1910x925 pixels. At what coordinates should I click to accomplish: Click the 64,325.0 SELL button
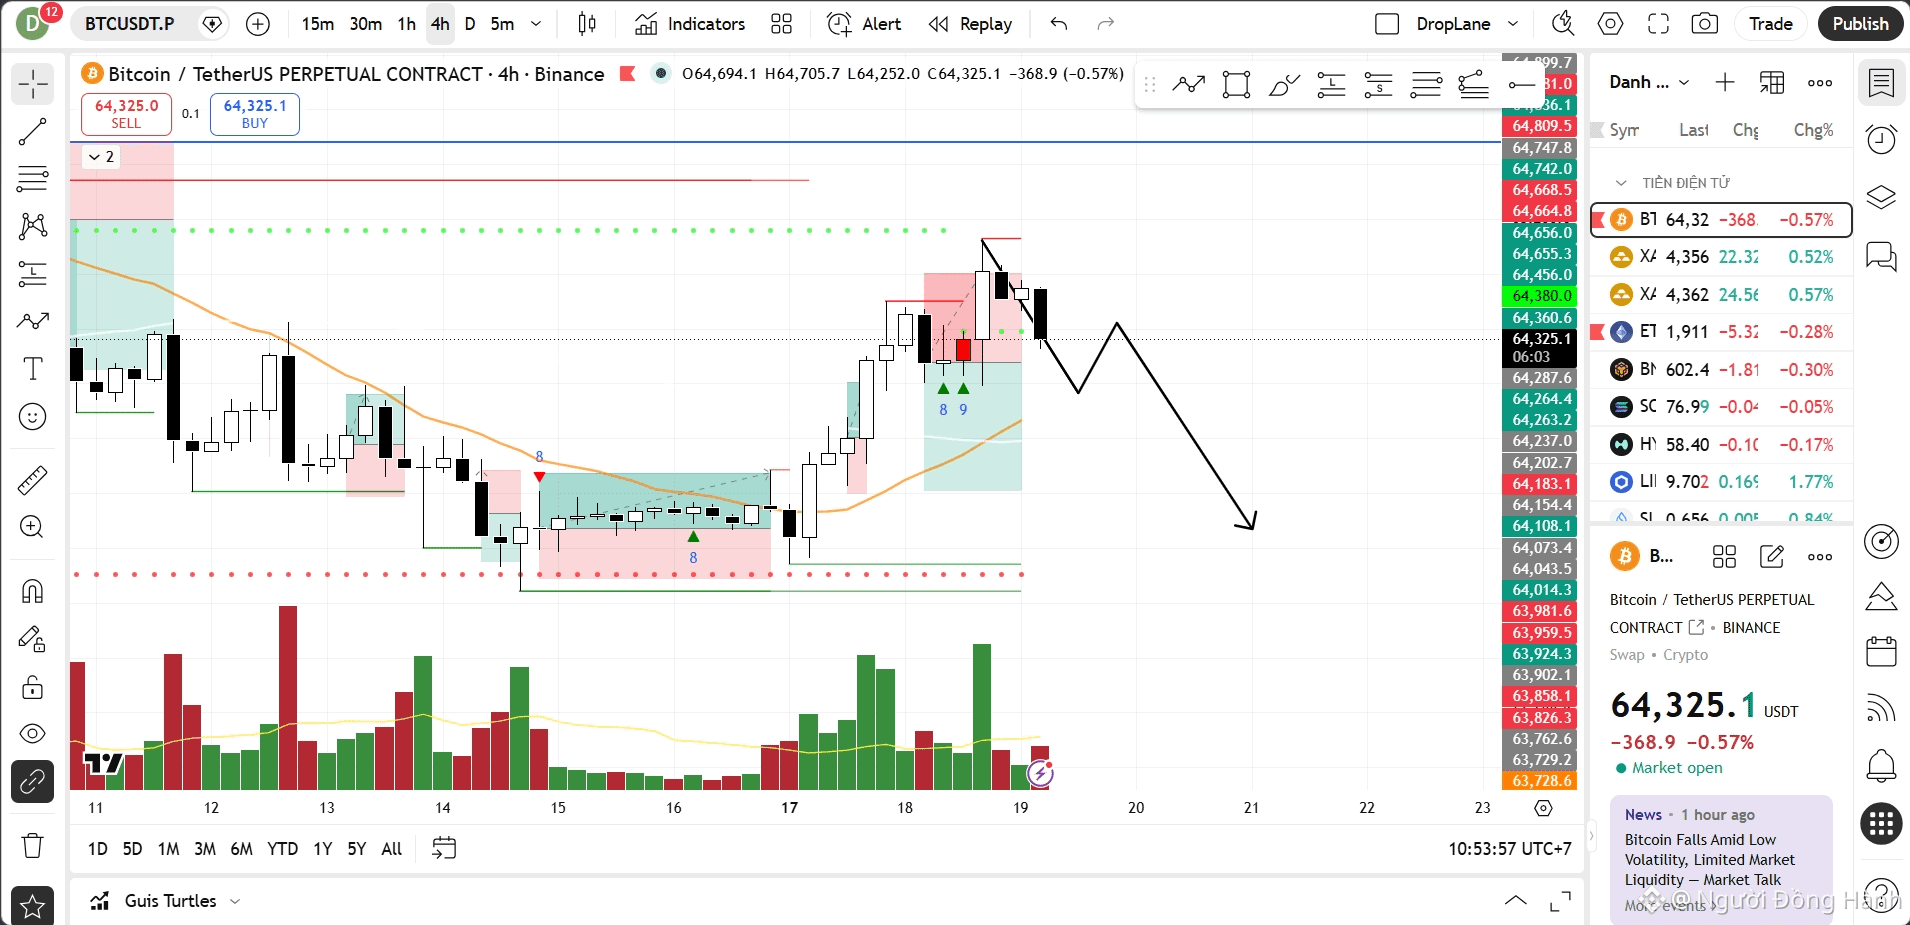pyautogui.click(x=126, y=114)
